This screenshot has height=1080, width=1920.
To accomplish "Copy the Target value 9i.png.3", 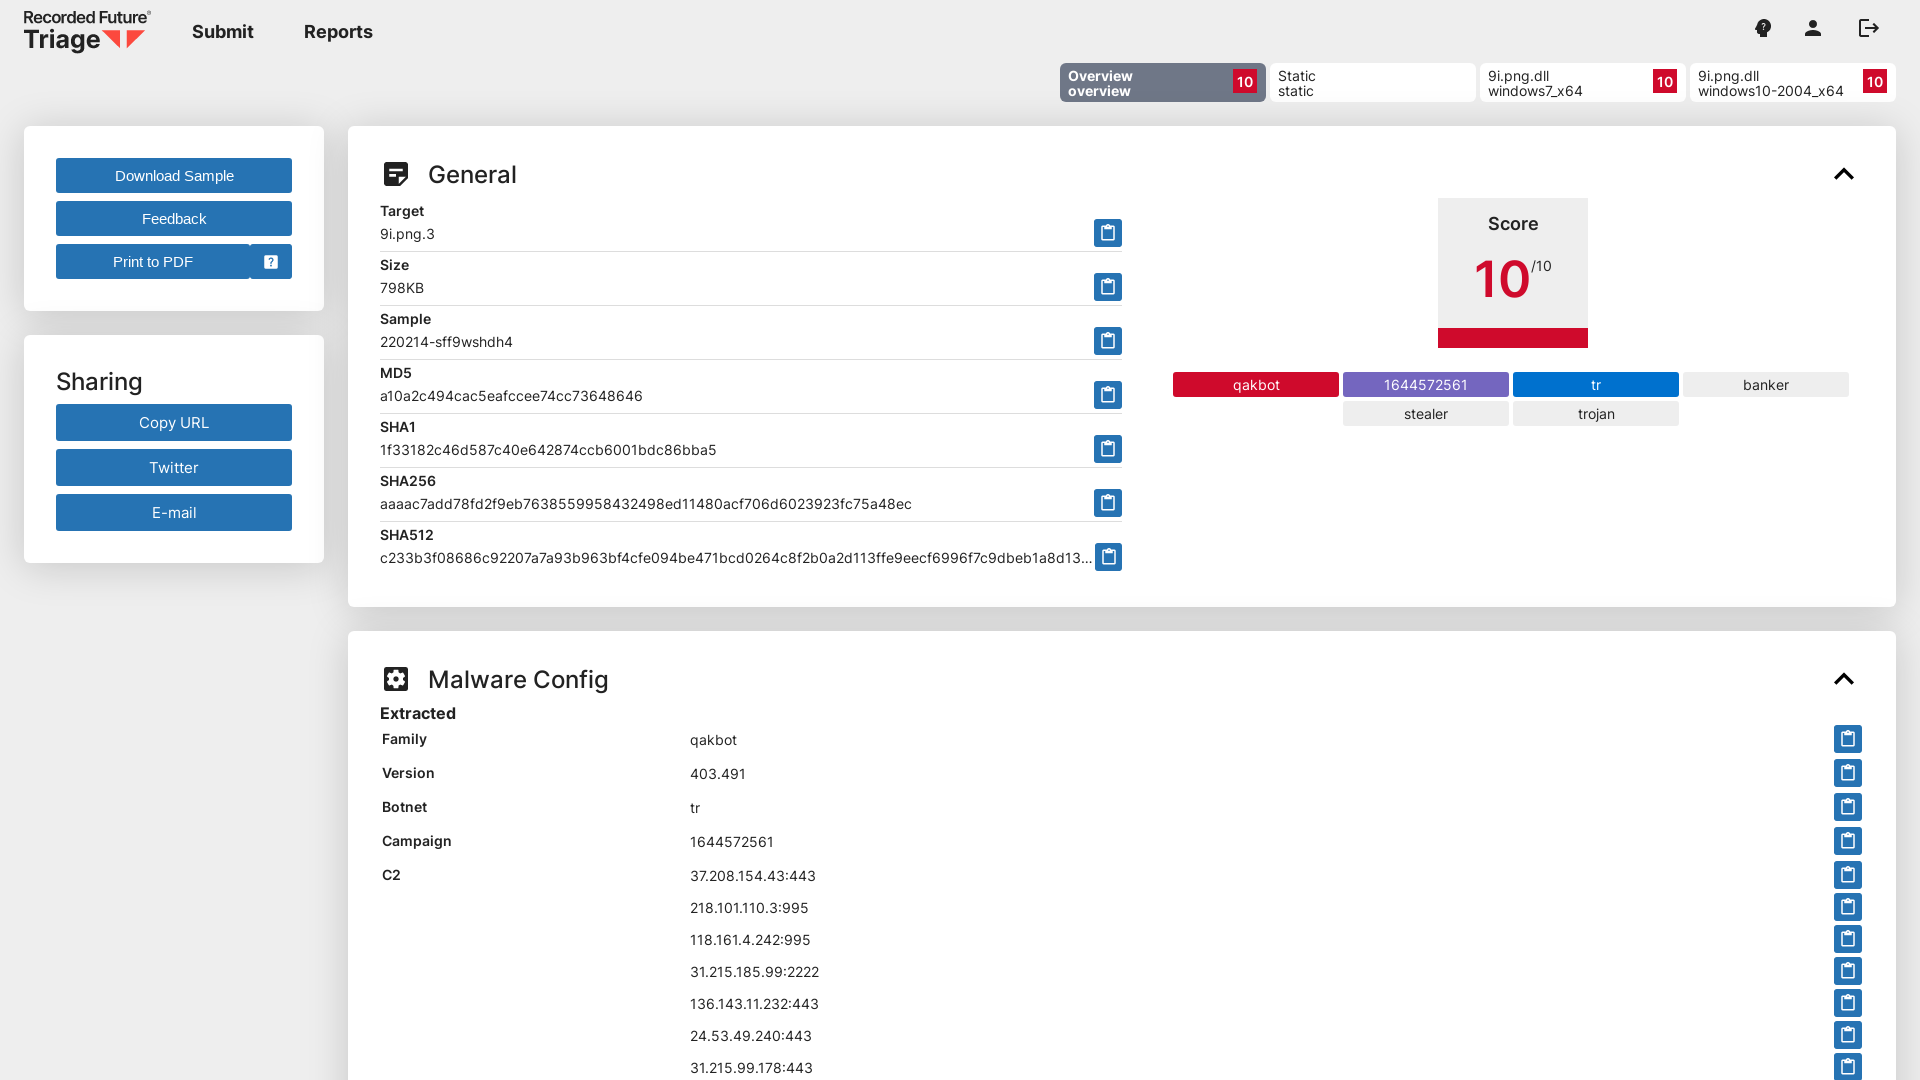I will coord(1107,233).
